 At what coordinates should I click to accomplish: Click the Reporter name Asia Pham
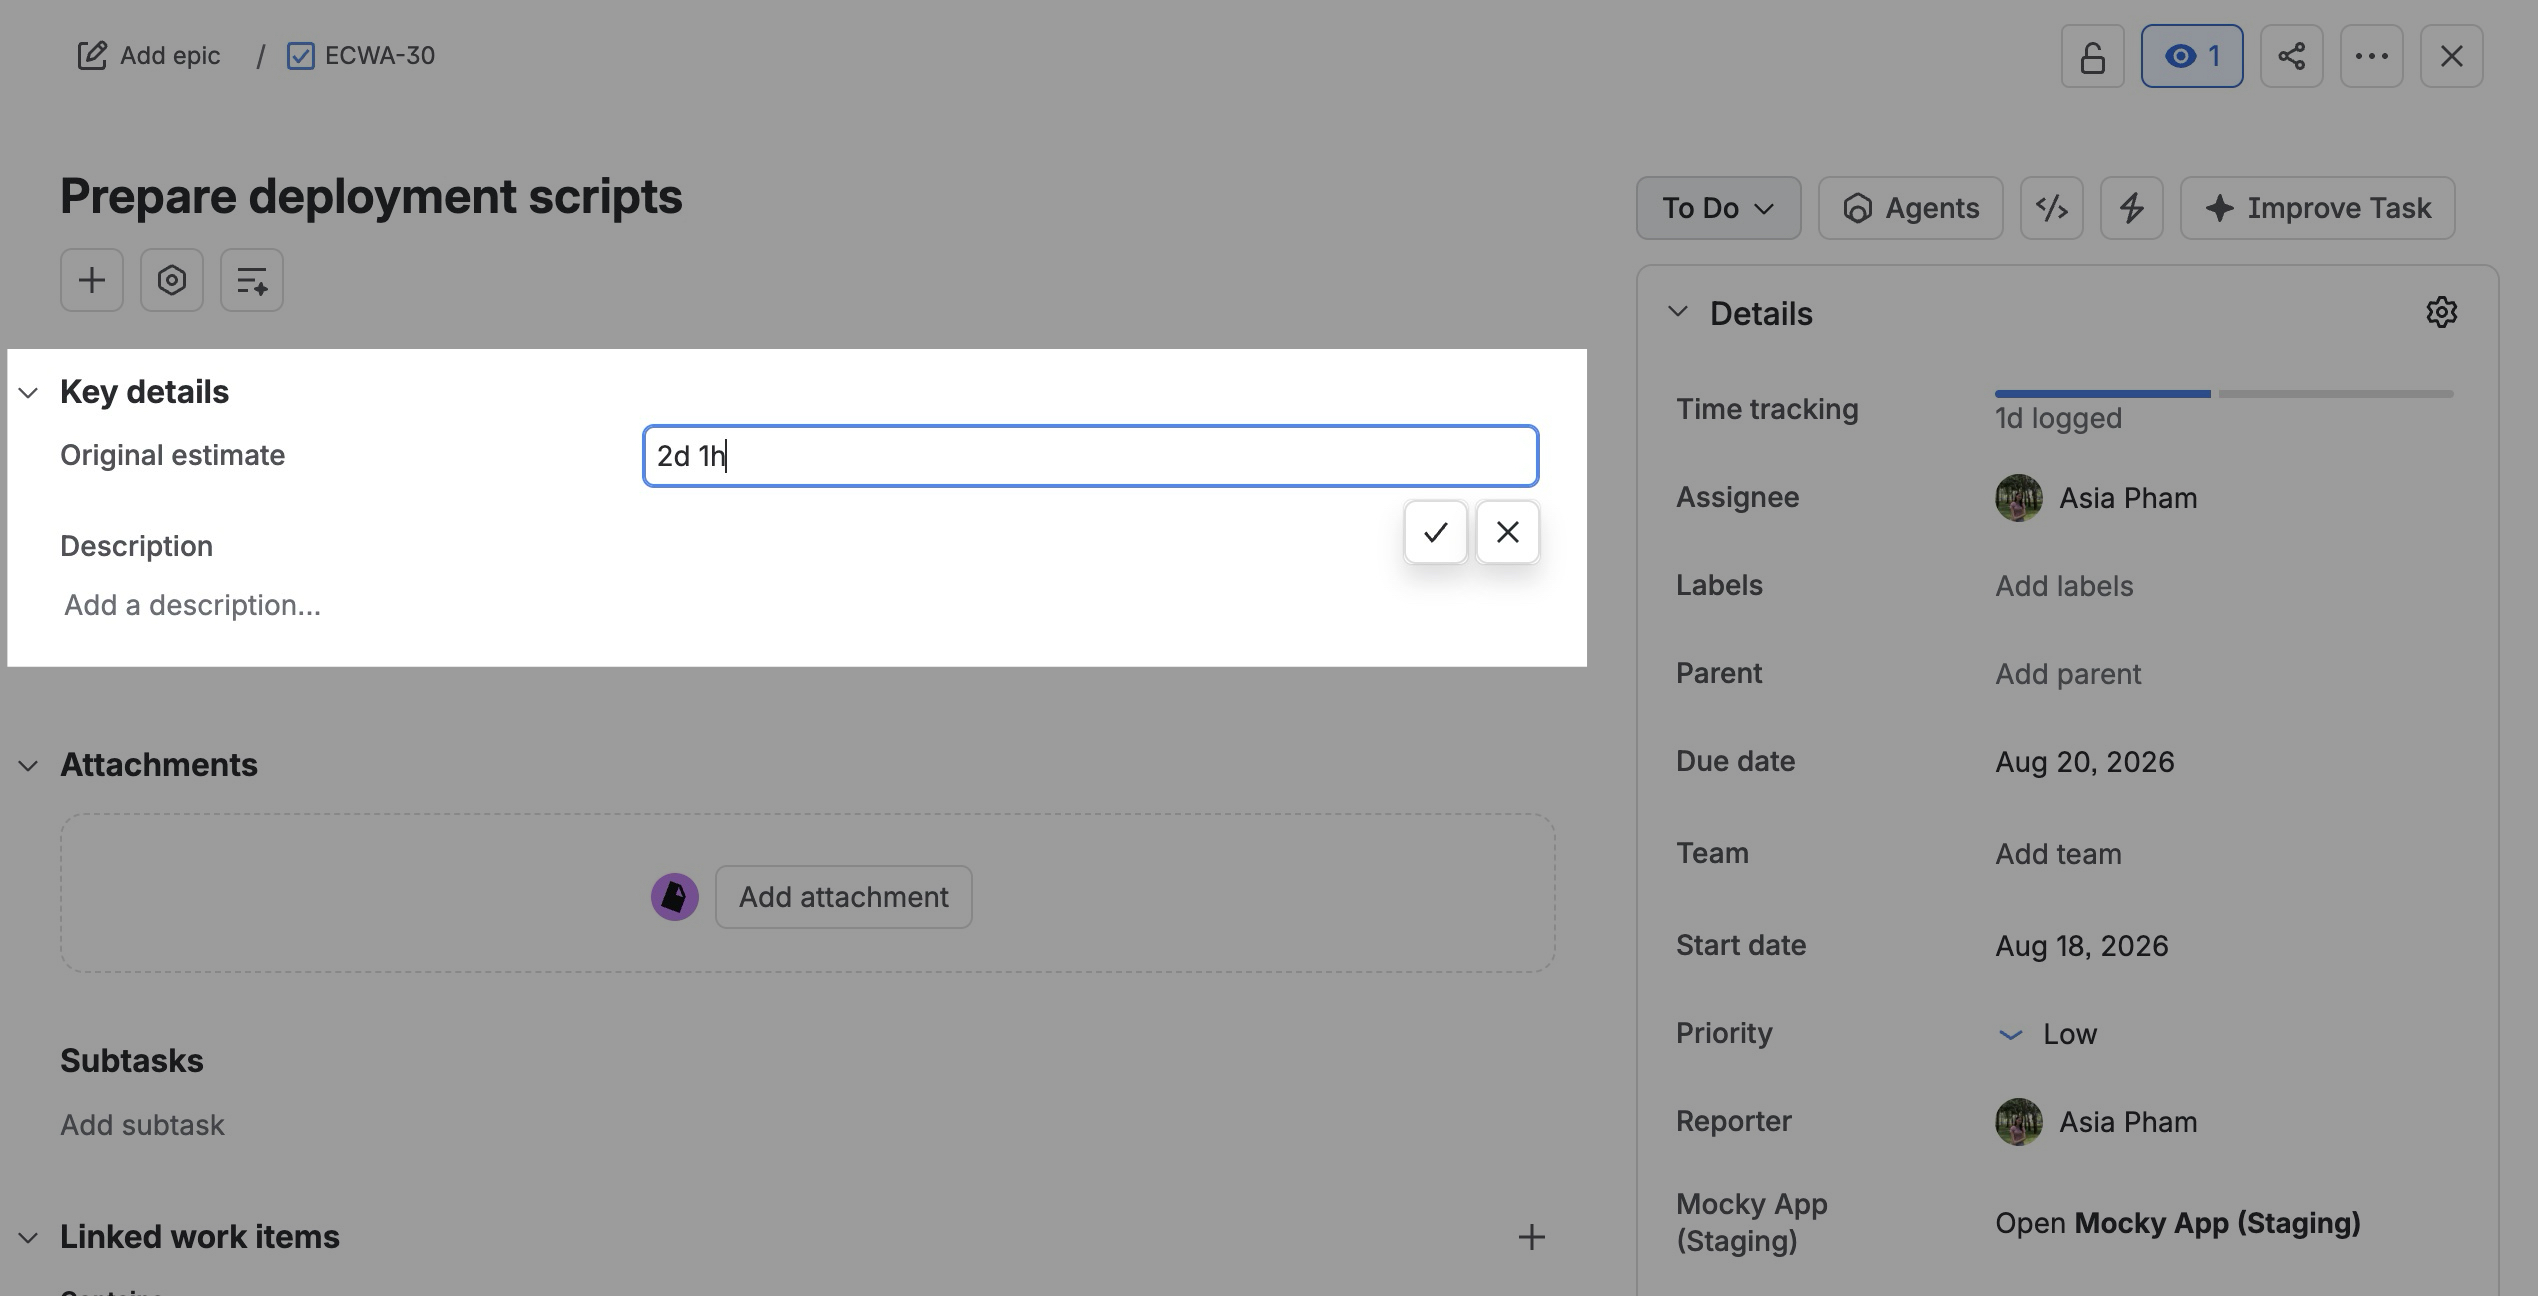(2128, 1122)
